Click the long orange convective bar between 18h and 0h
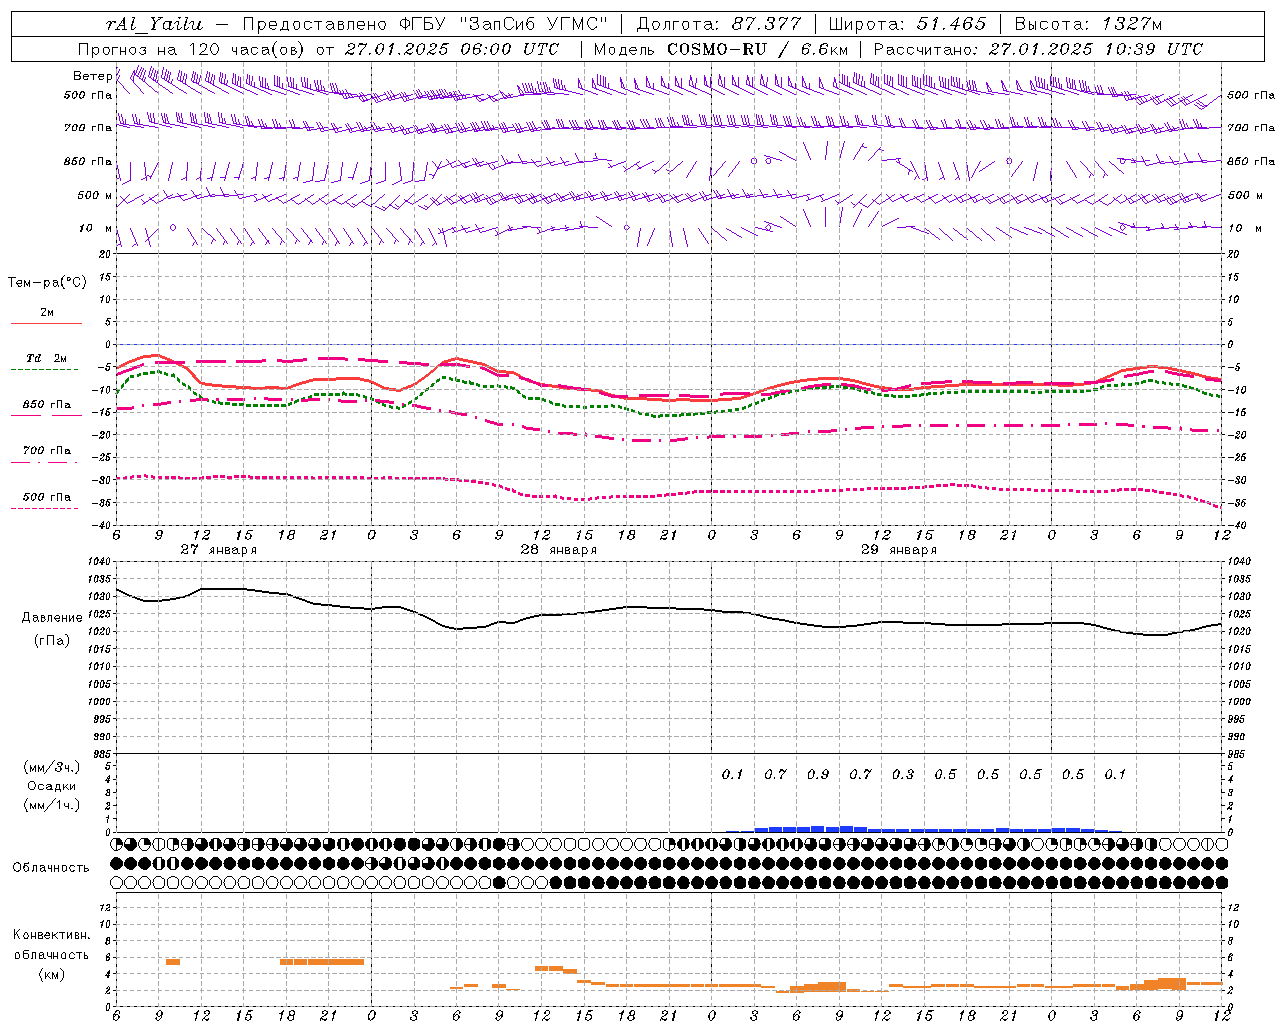 coord(322,962)
